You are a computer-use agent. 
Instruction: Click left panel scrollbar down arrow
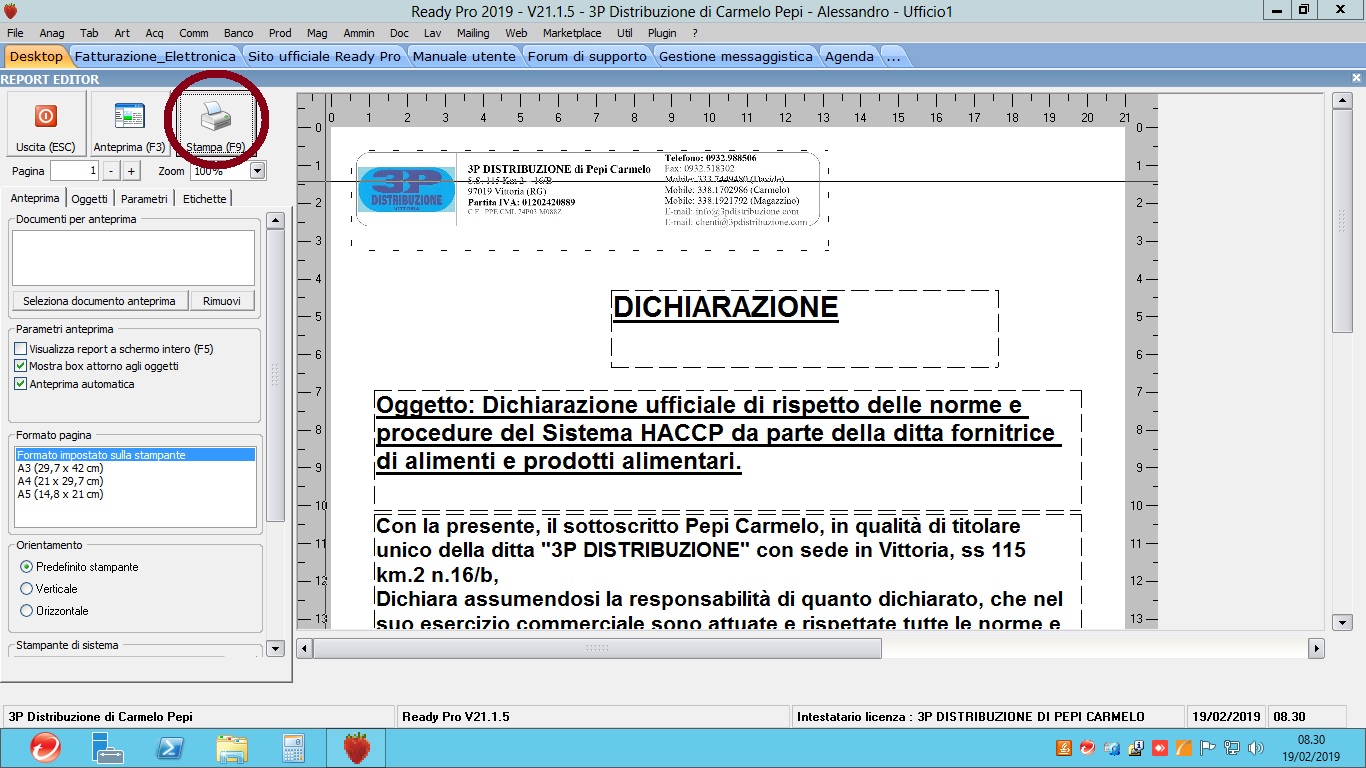[276, 649]
